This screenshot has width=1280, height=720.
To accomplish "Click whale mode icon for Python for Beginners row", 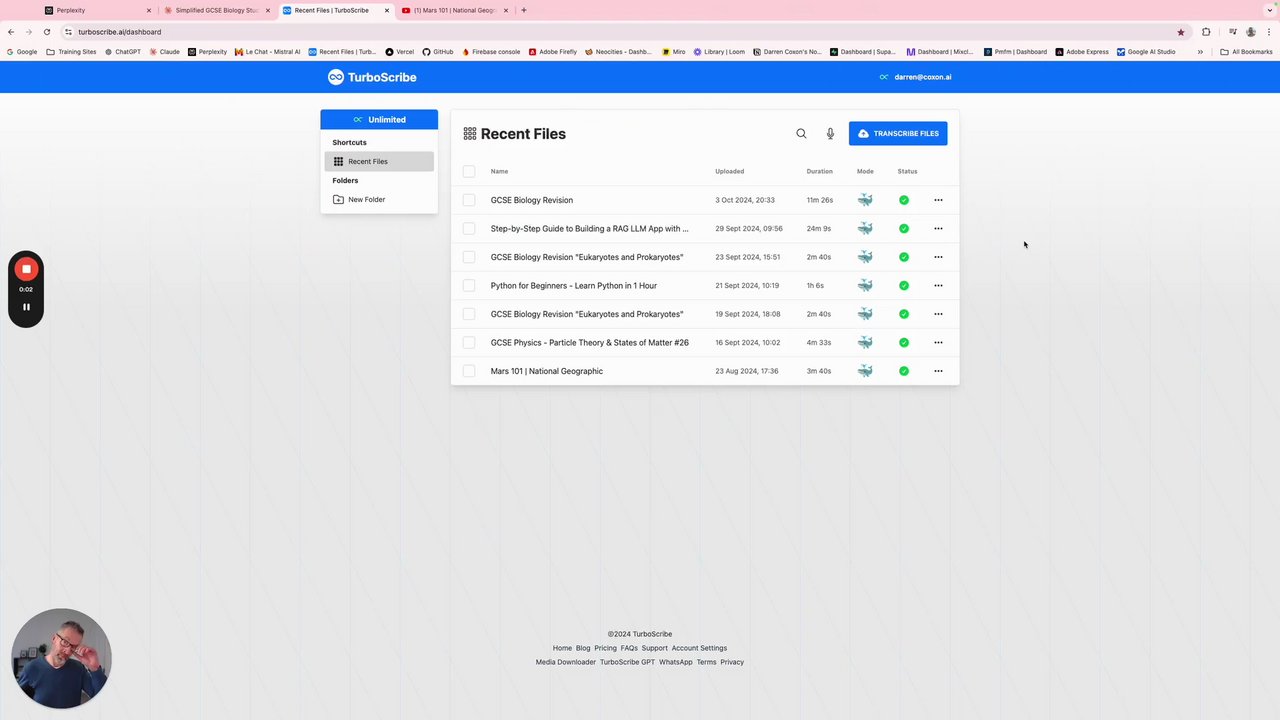I will [865, 285].
